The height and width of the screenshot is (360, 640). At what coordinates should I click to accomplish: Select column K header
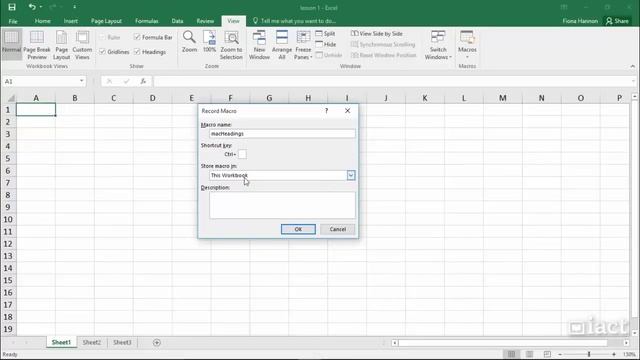coord(424,98)
